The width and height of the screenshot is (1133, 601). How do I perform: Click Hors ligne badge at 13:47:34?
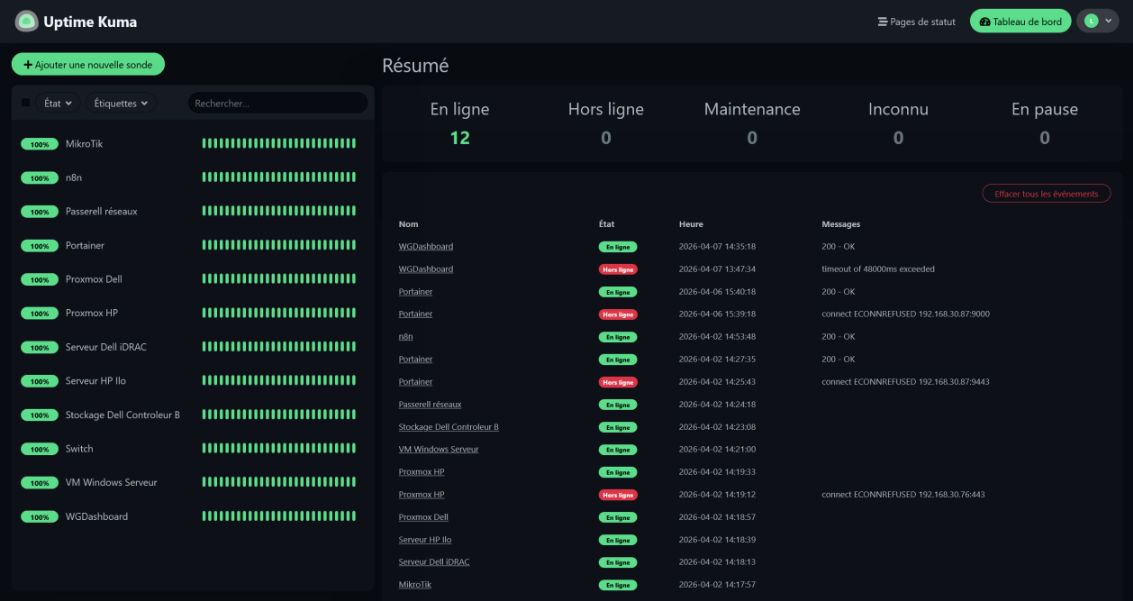618,269
